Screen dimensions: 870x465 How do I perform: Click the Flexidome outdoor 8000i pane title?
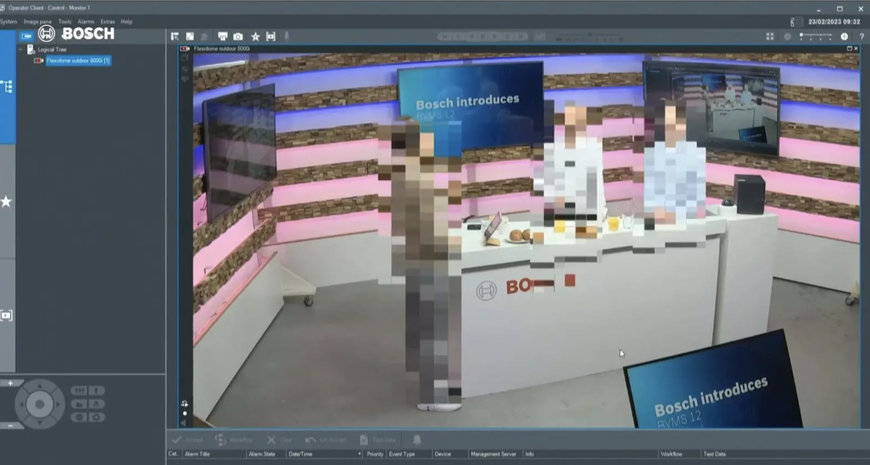pyautogui.click(x=221, y=49)
